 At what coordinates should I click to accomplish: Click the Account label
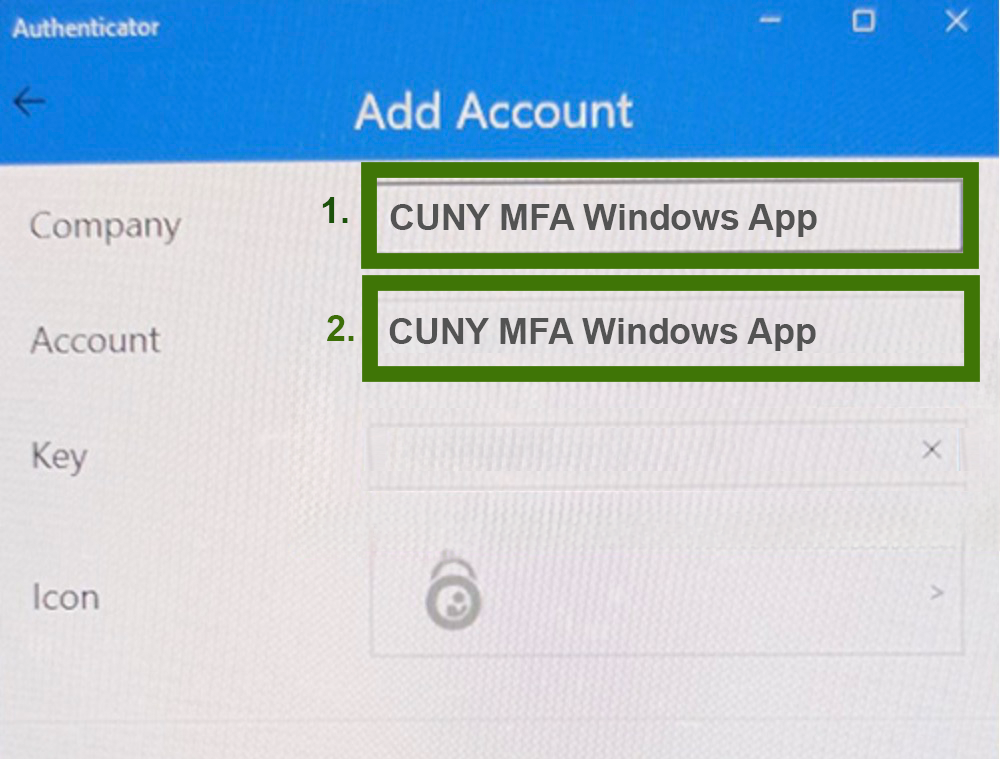point(95,340)
